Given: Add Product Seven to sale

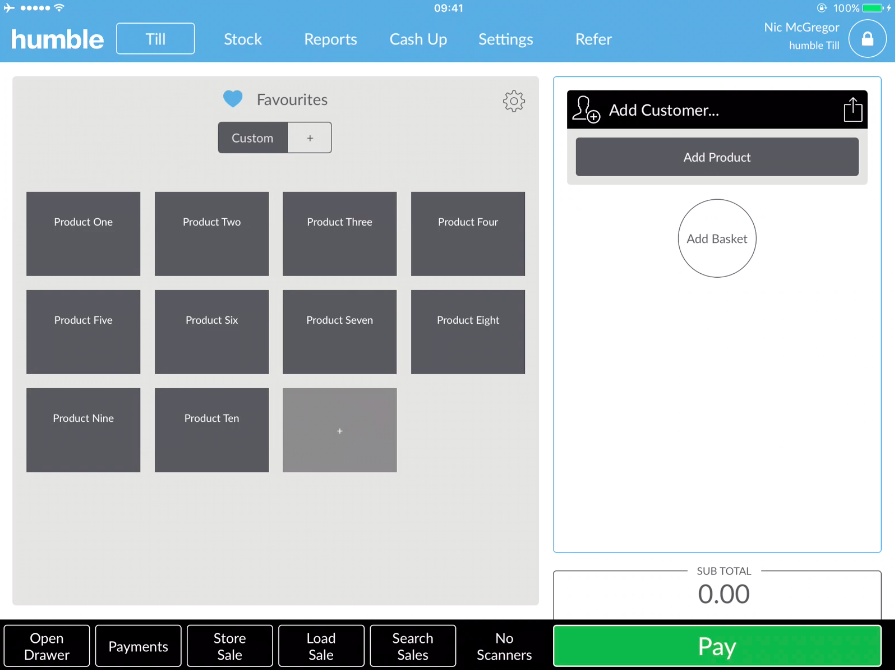Looking at the screenshot, I should pos(340,332).
